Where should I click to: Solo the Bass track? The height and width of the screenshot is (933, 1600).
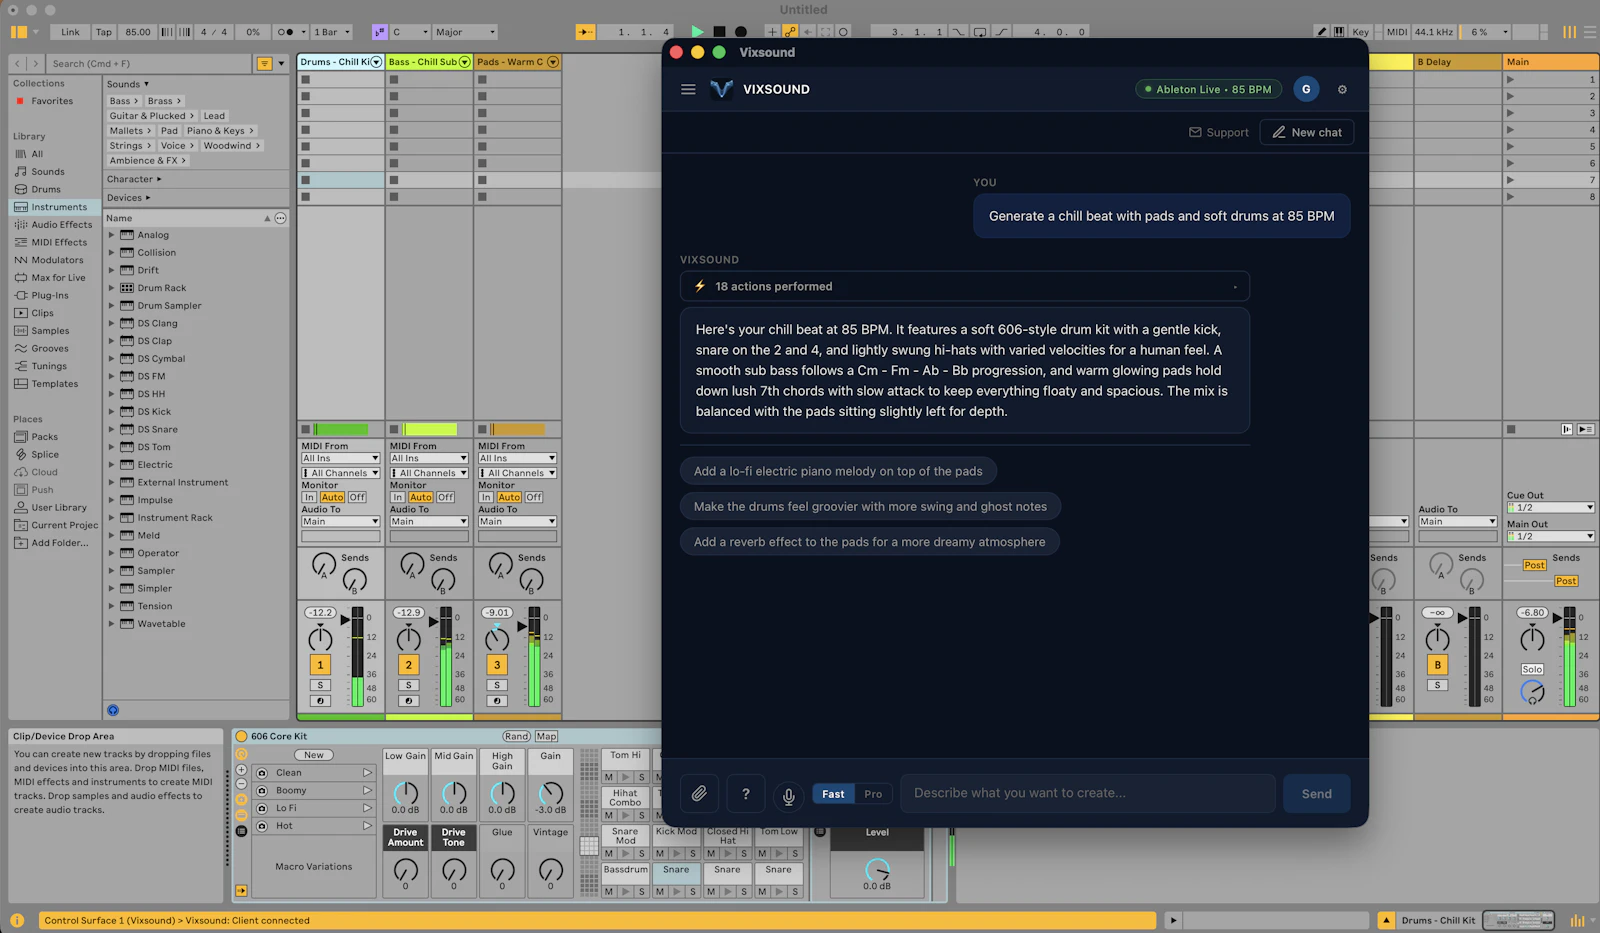(x=408, y=685)
